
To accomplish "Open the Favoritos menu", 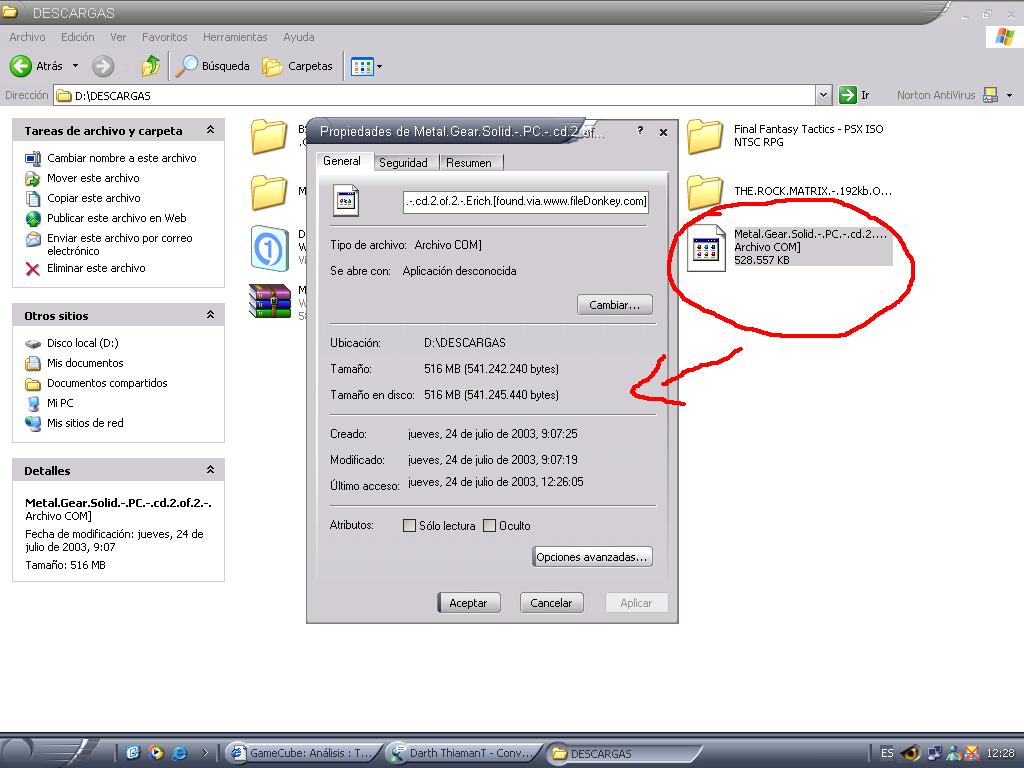I will (x=165, y=37).
